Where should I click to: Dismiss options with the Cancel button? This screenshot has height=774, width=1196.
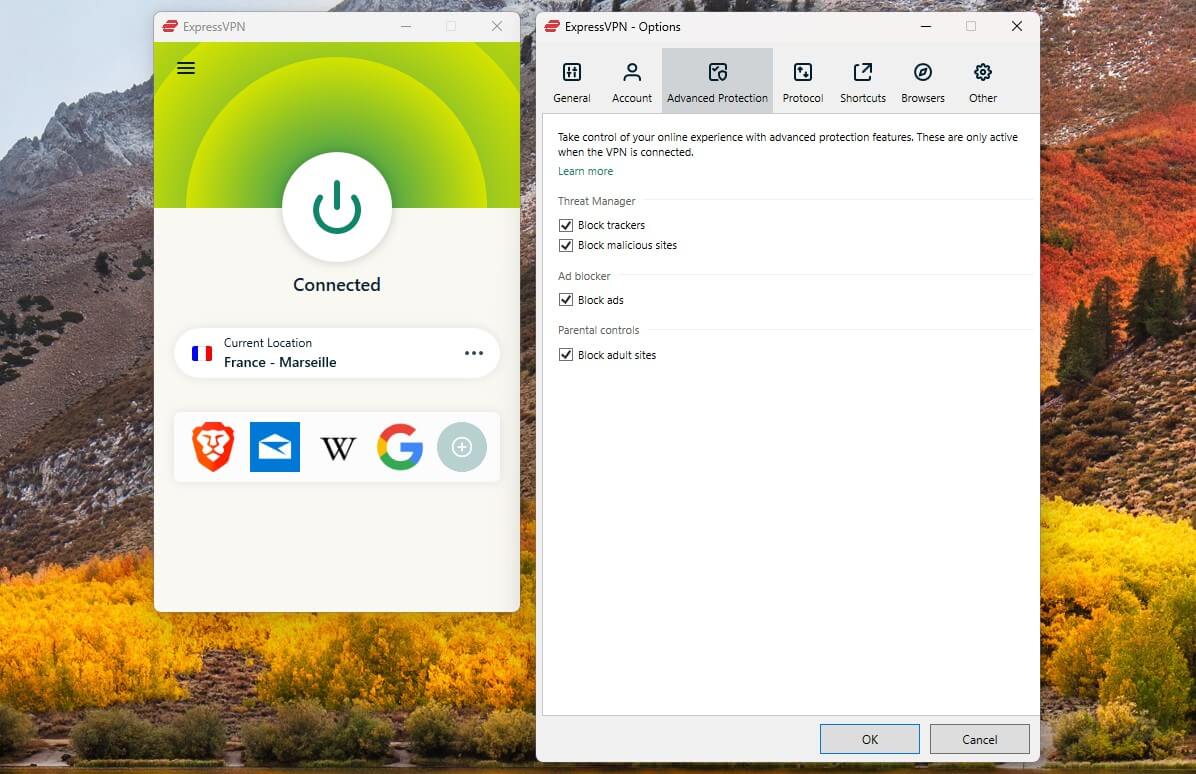pyautogui.click(x=979, y=739)
